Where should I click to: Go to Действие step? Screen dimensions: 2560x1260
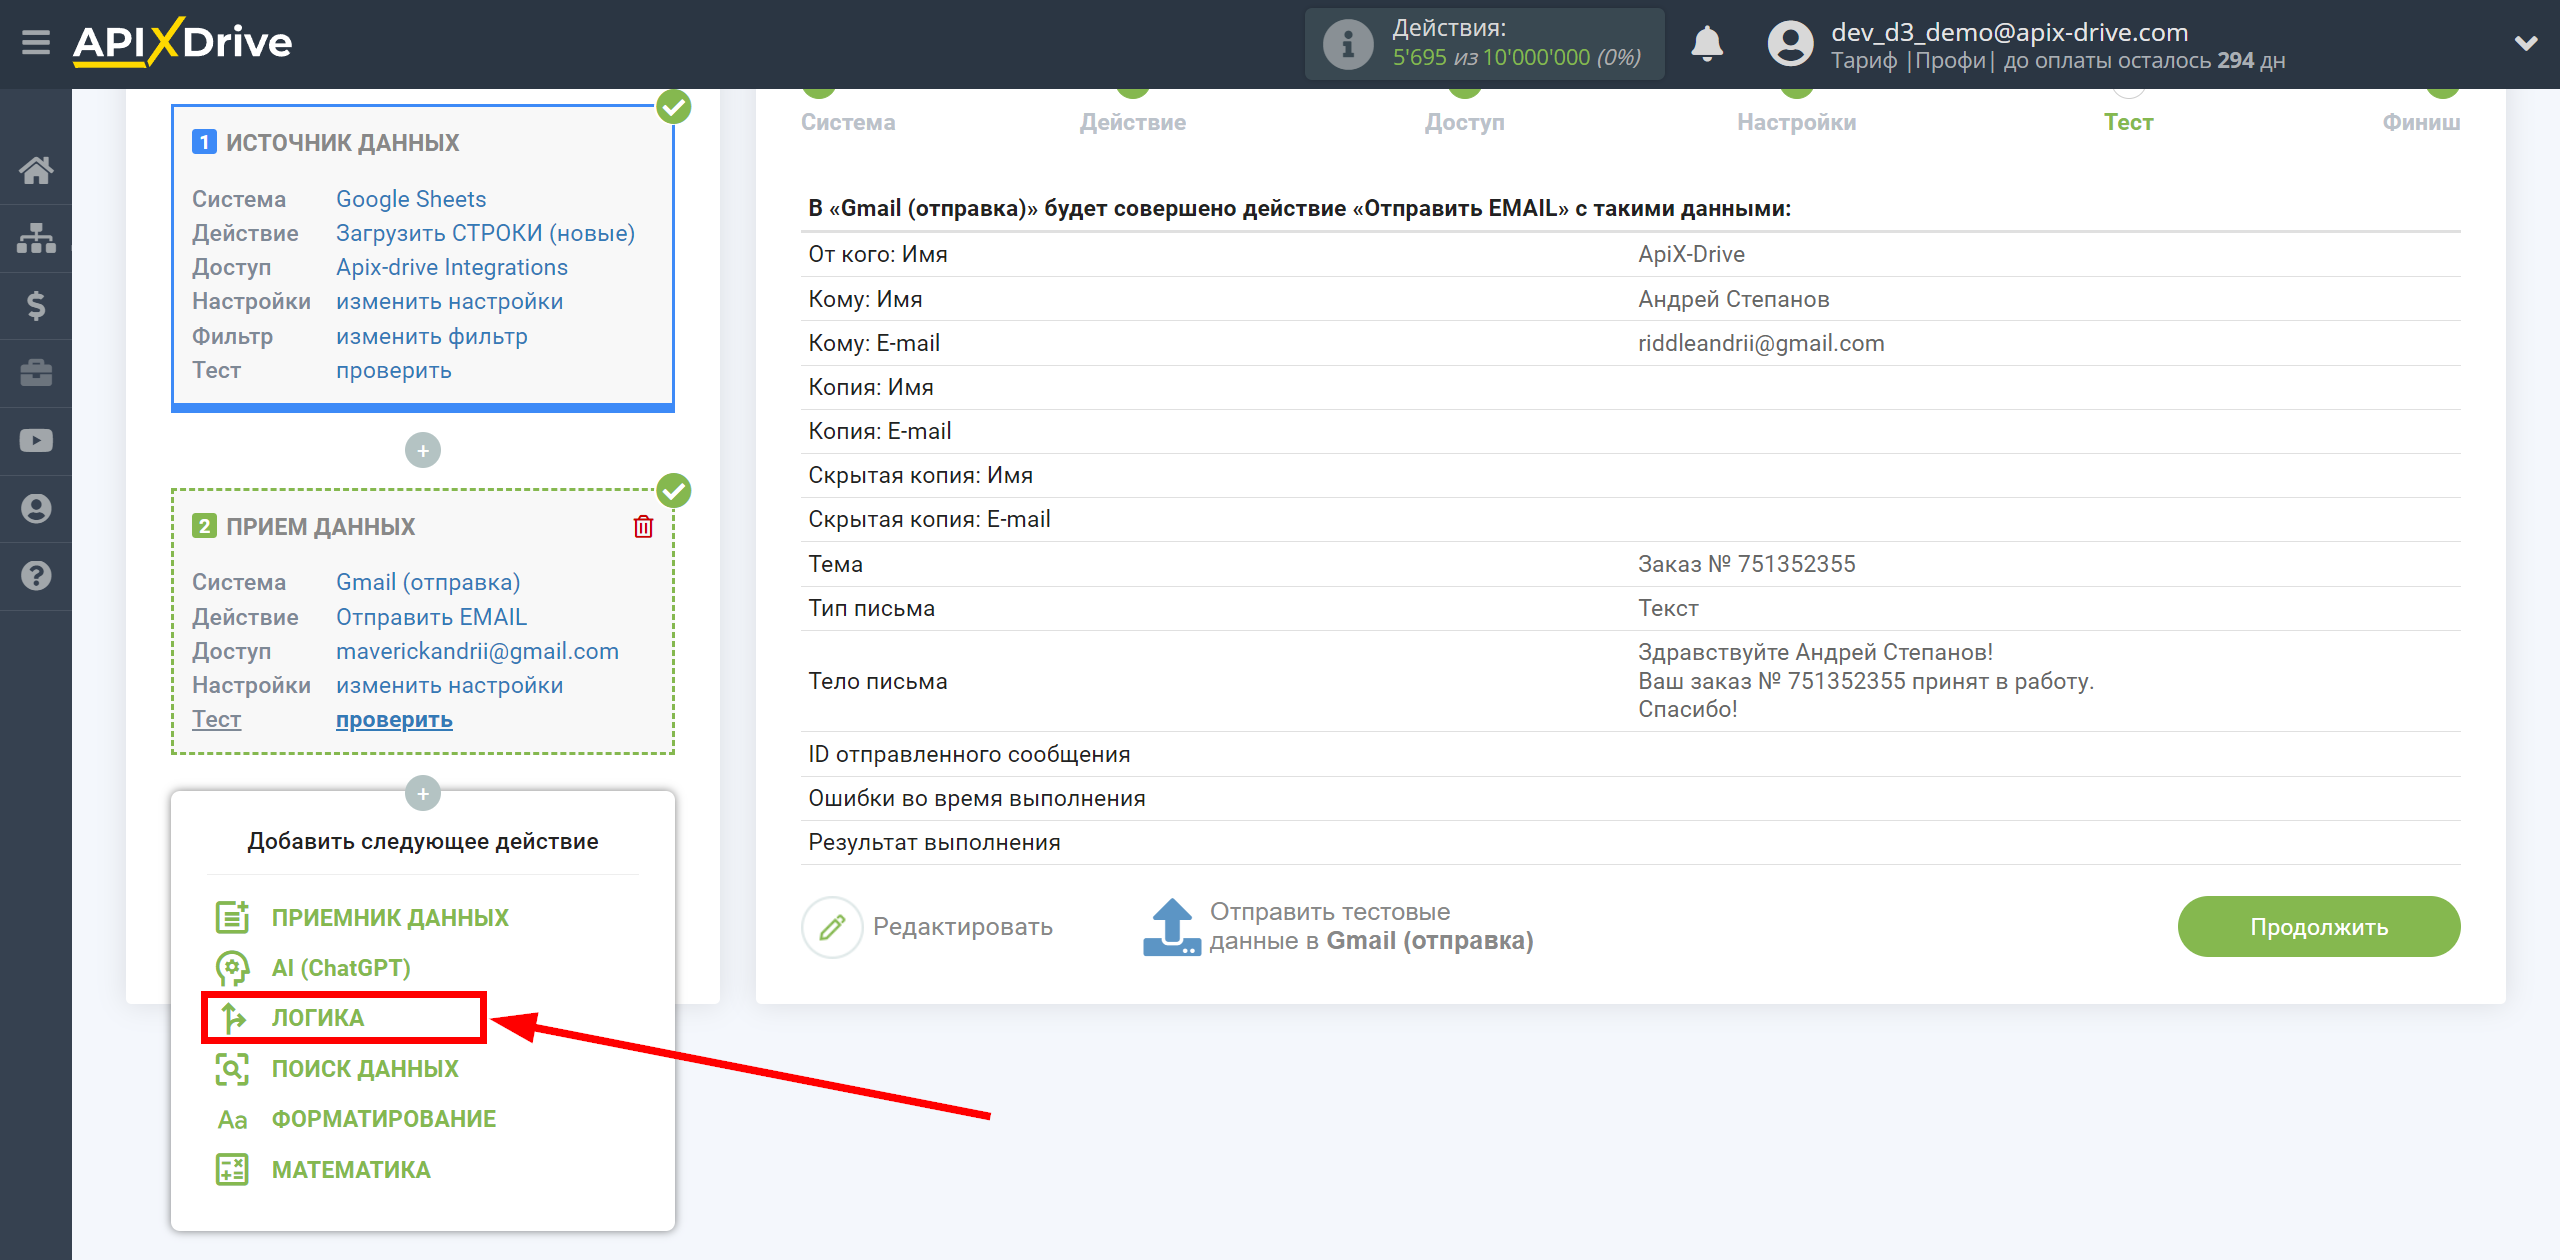click(1132, 122)
